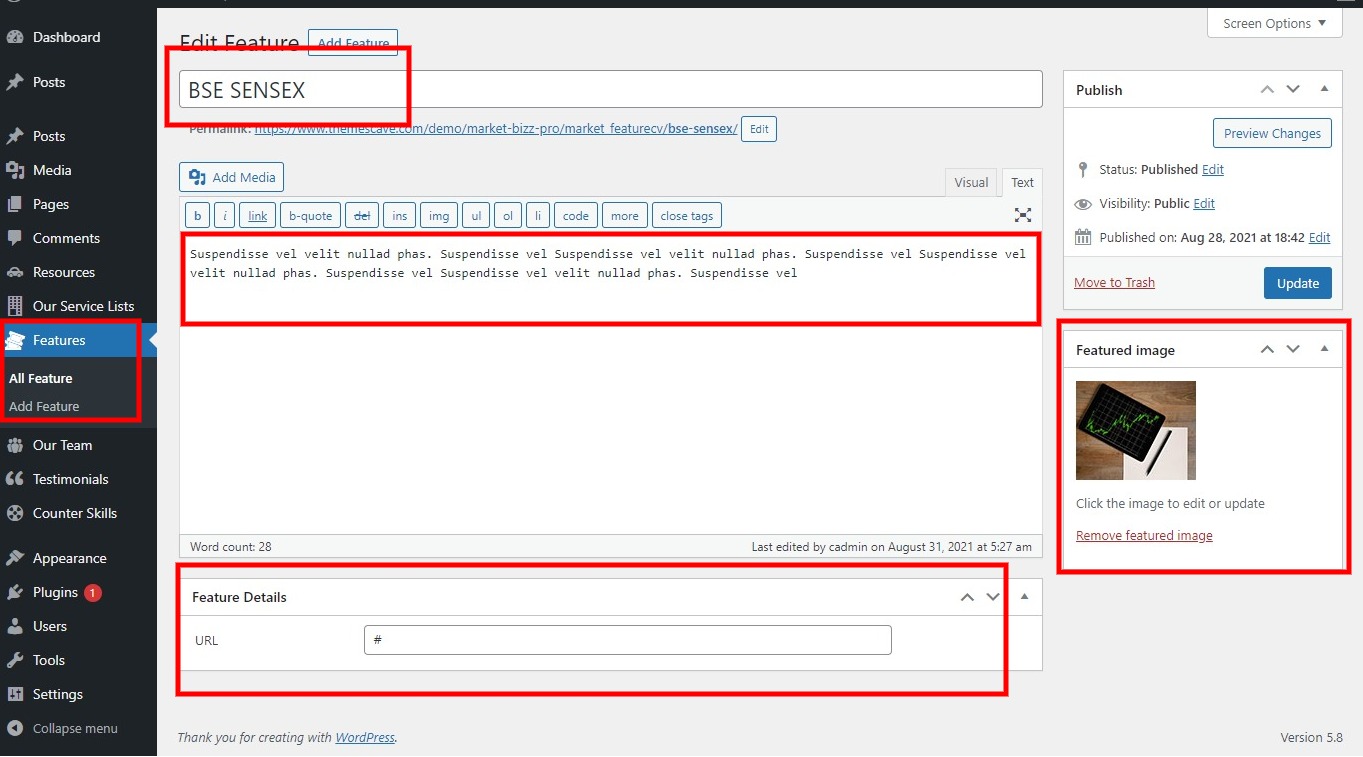Open Plugins with update badge
The width and height of the screenshot is (1363, 757).
(x=67, y=592)
